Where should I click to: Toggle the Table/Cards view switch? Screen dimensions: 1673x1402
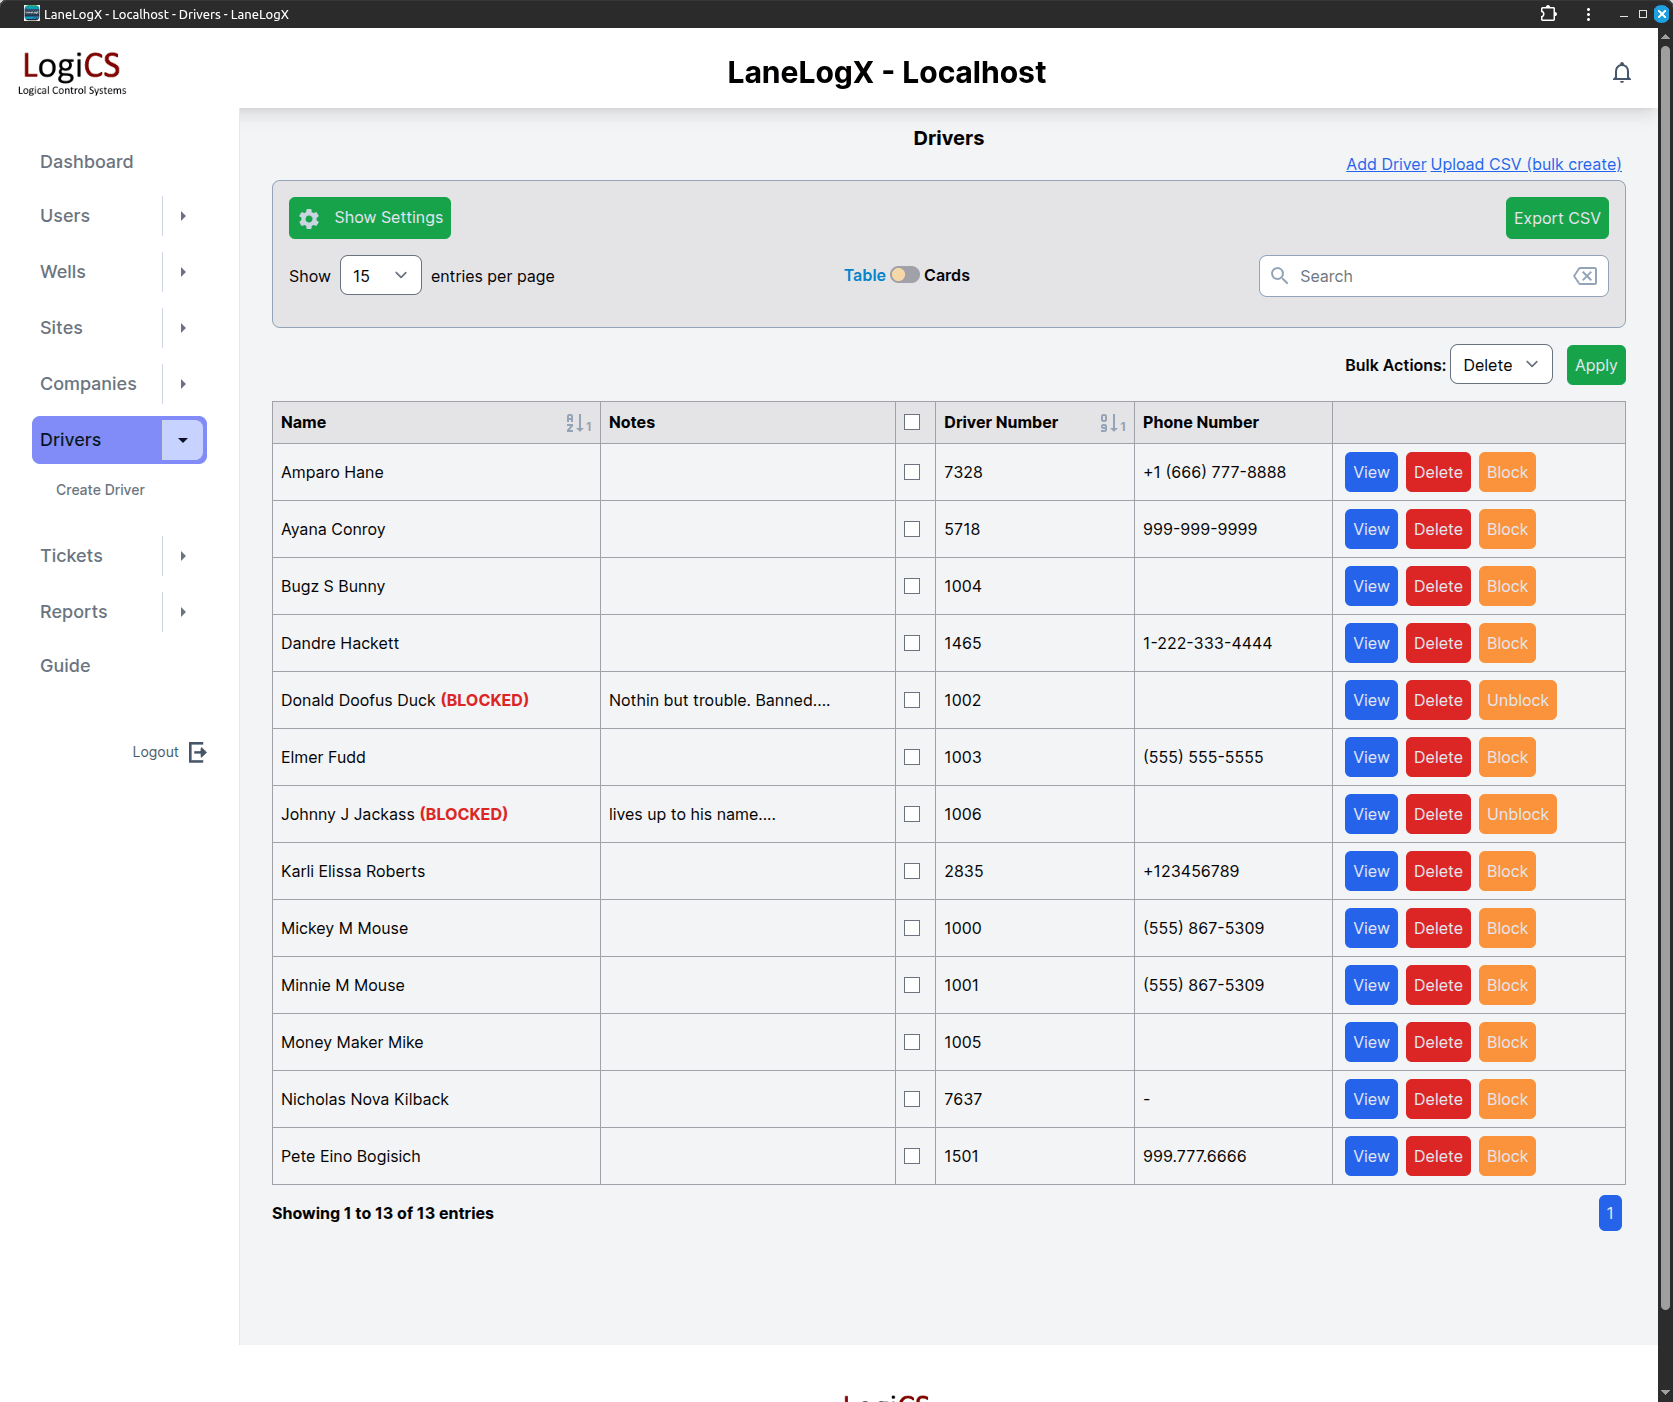905,275
